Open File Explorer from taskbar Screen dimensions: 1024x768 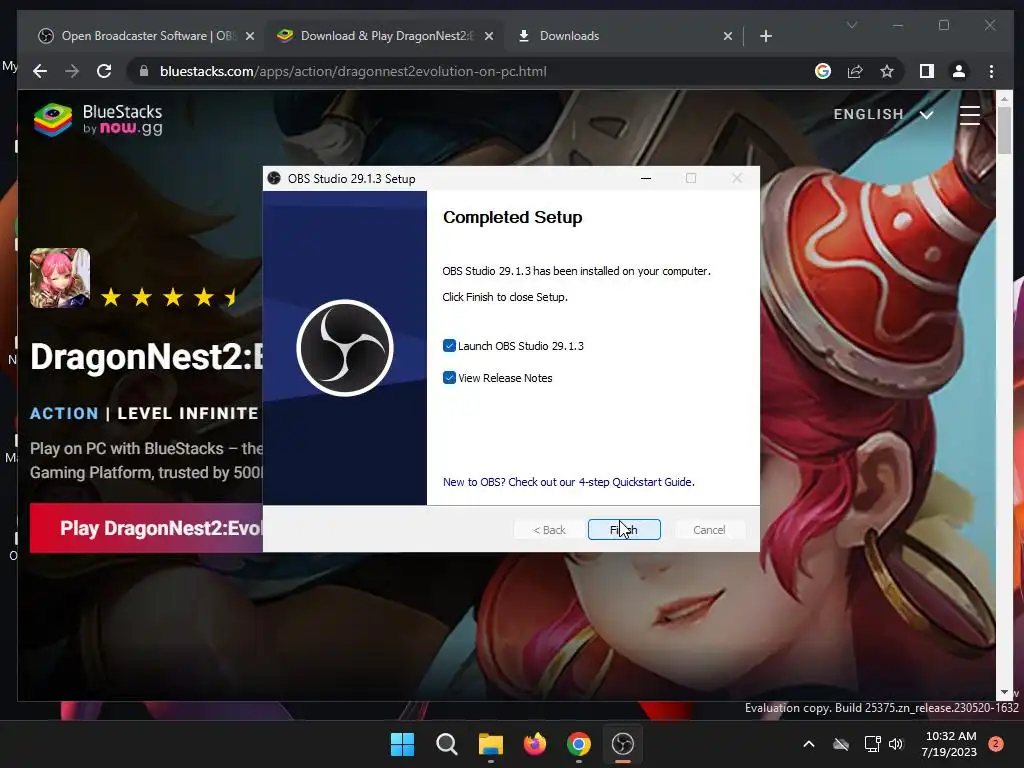click(490, 744)
